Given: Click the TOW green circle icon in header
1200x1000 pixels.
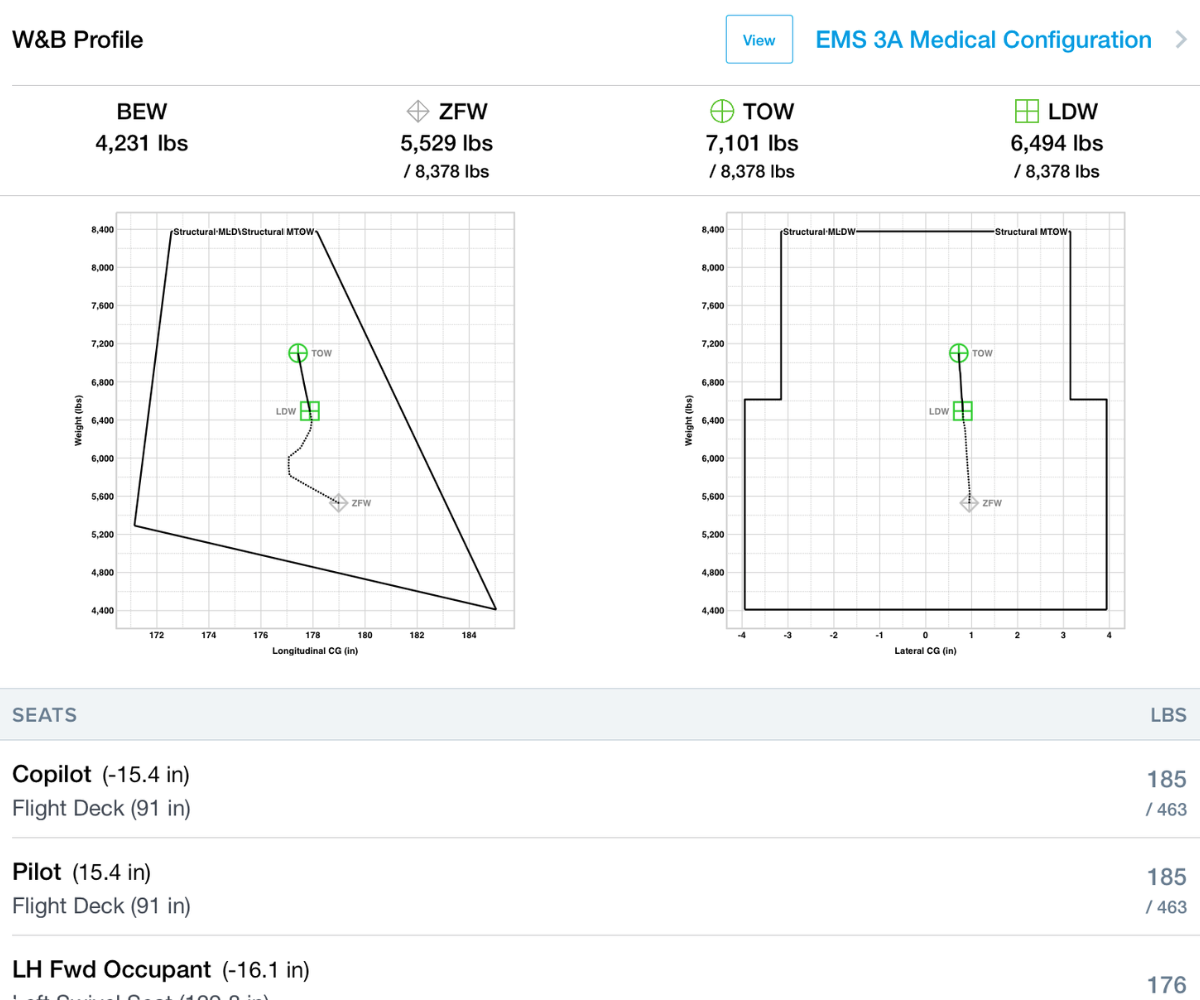Looking at the screenshot, I should click(x=721, y=111).
